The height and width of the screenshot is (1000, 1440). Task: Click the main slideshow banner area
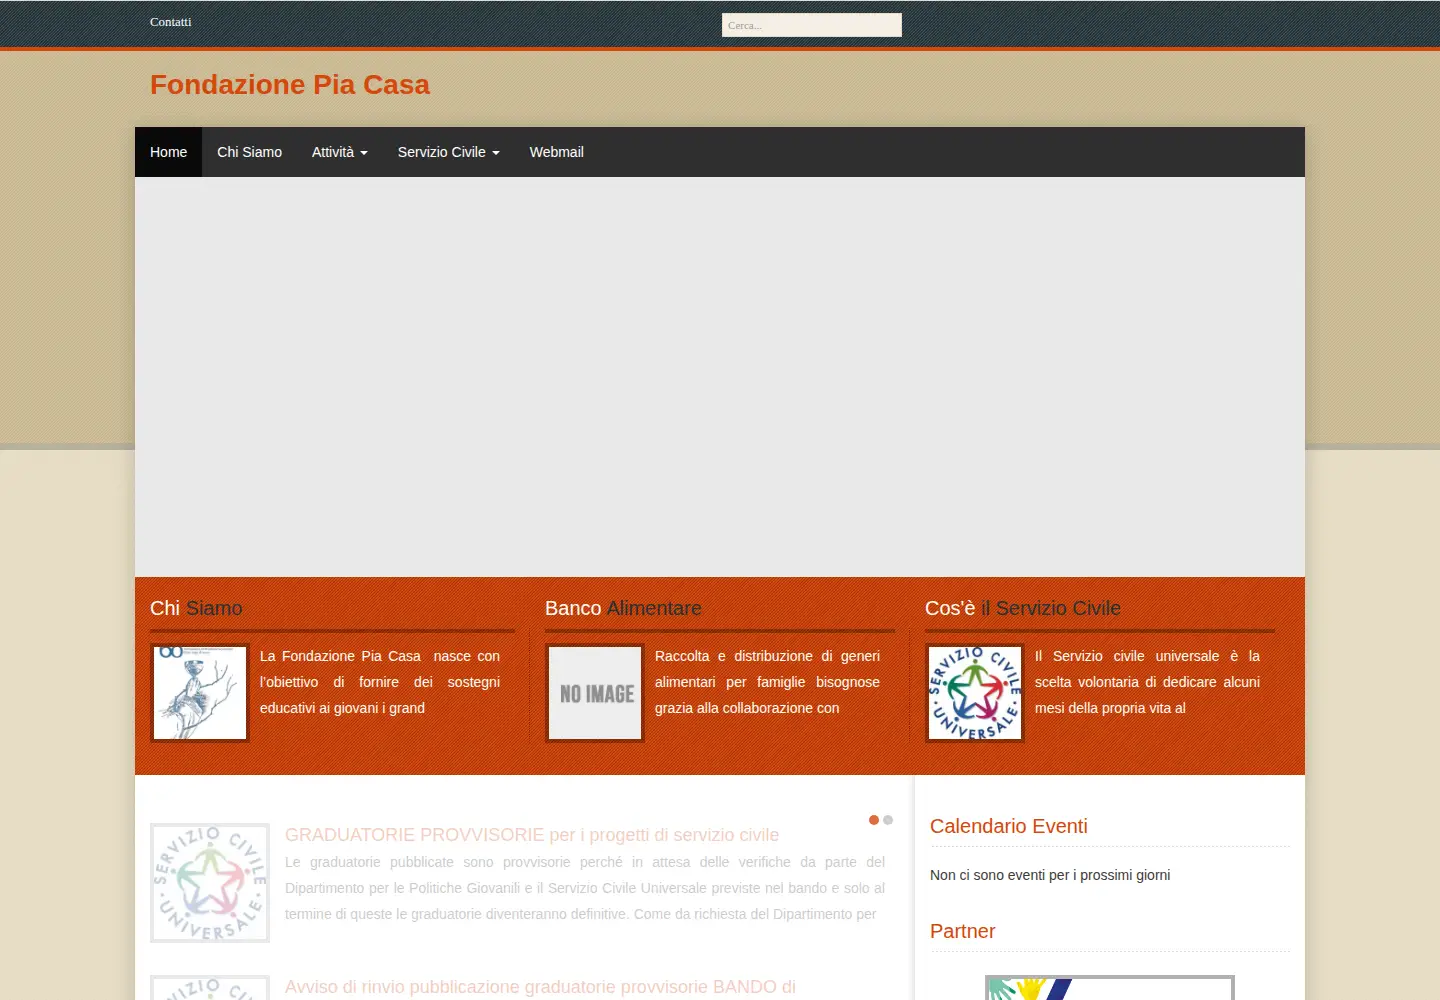tap(720, 377)
